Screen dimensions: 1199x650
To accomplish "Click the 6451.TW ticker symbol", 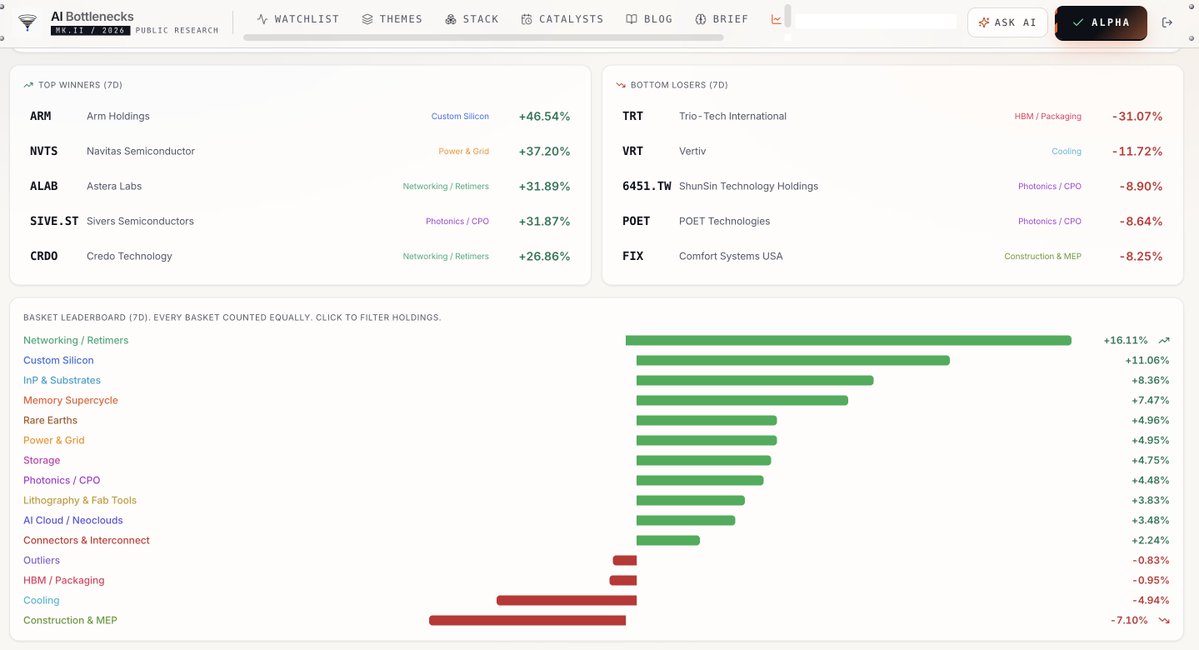I will (647, 186).
